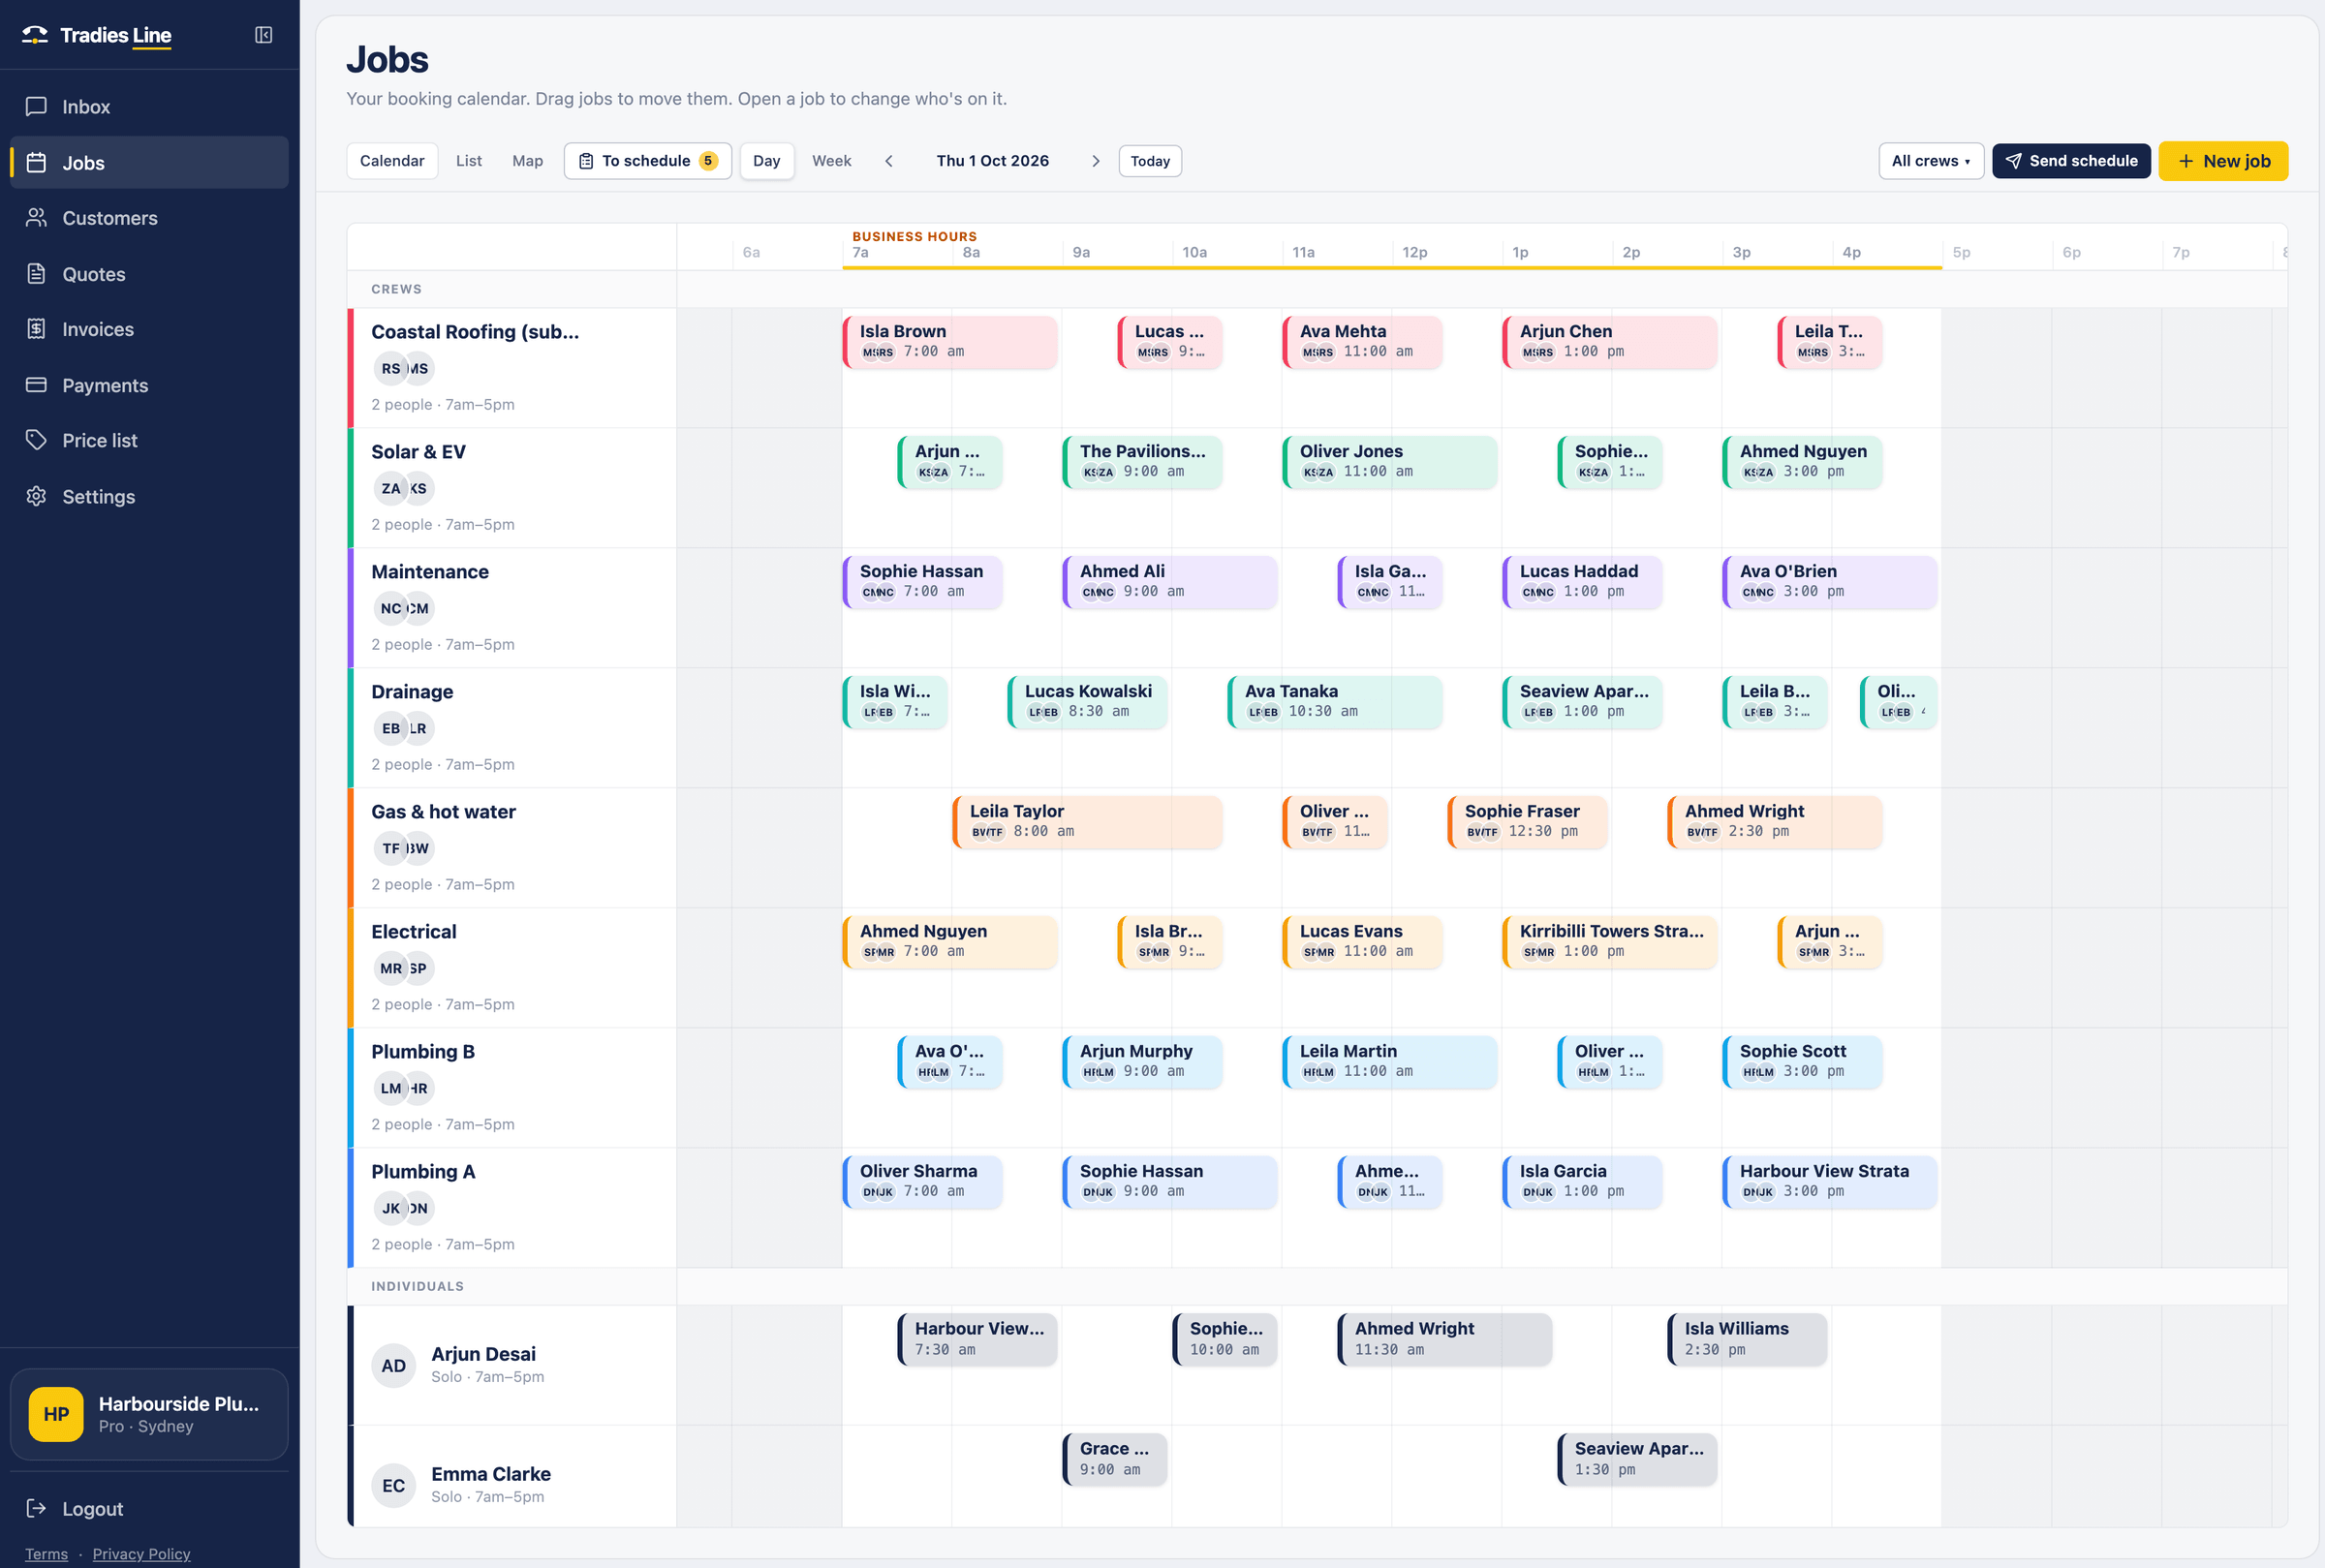This screenshot has height=1568, width=2325.
Task: Jump to Today
Action: (1150, 161)
